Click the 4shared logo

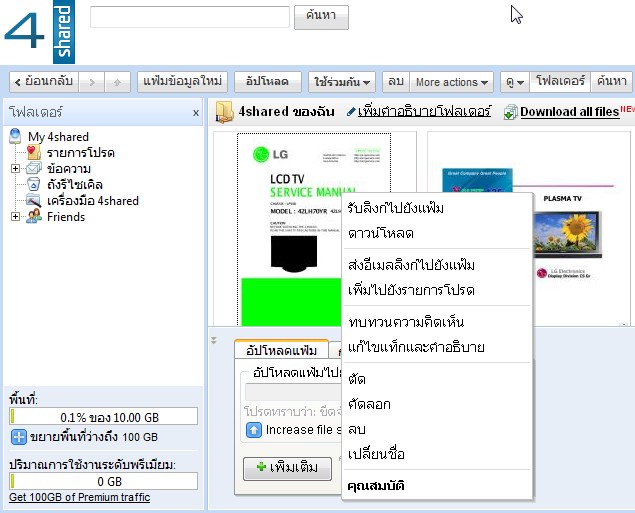pos(39,32)
